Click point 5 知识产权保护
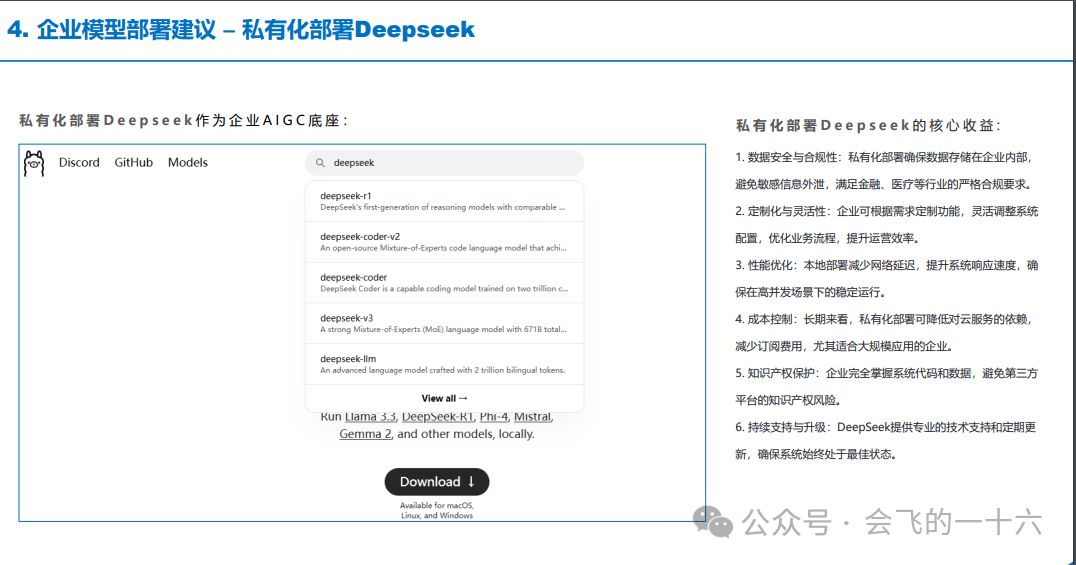The width and height of the screenshot is (1076, 565). point(887,387)
